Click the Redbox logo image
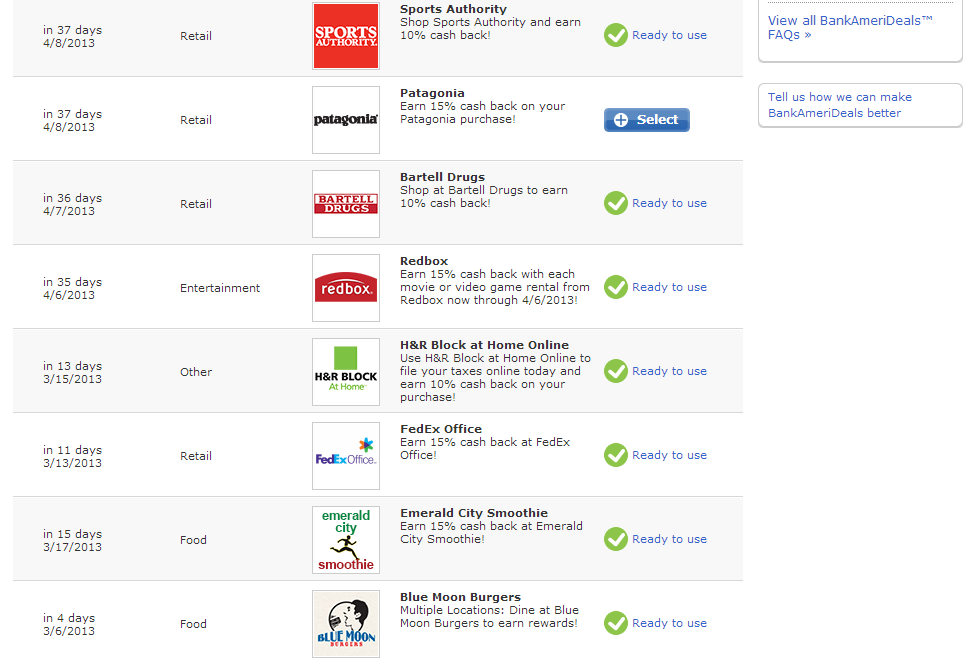This screenshot has width=977, height=659. tap(346, 288)
